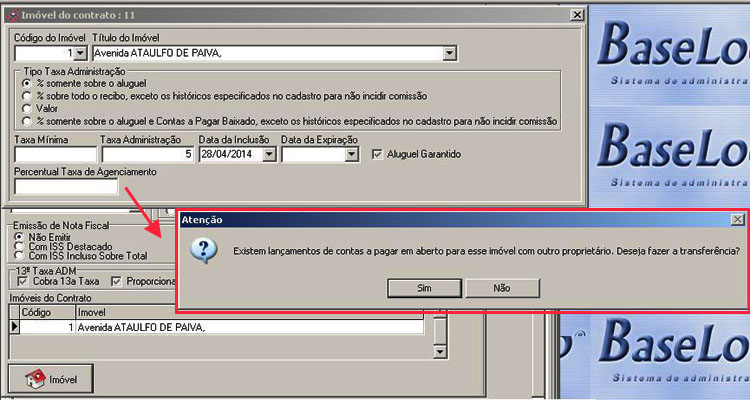Toggle the Aluguel Garantido checkbox
Viewport: 750px width, 400px height.
(377, 155)
